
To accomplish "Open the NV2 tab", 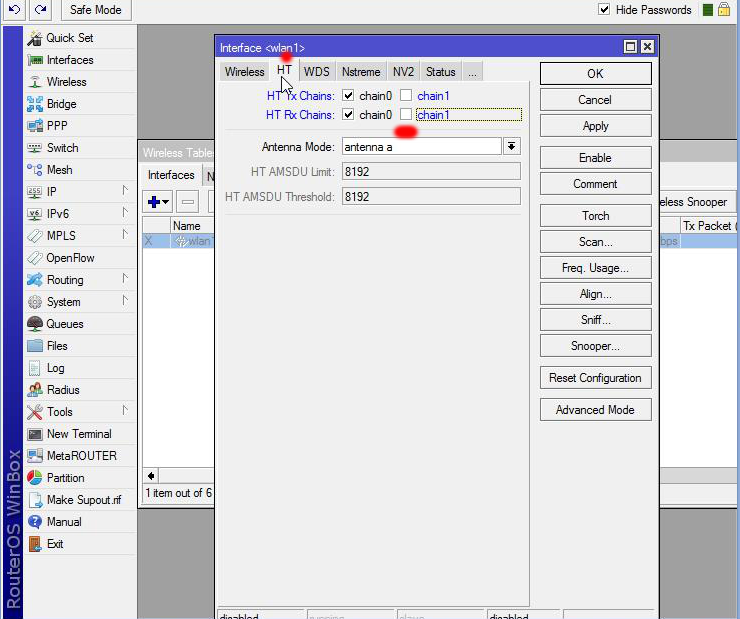I will [x=404, y=72].
